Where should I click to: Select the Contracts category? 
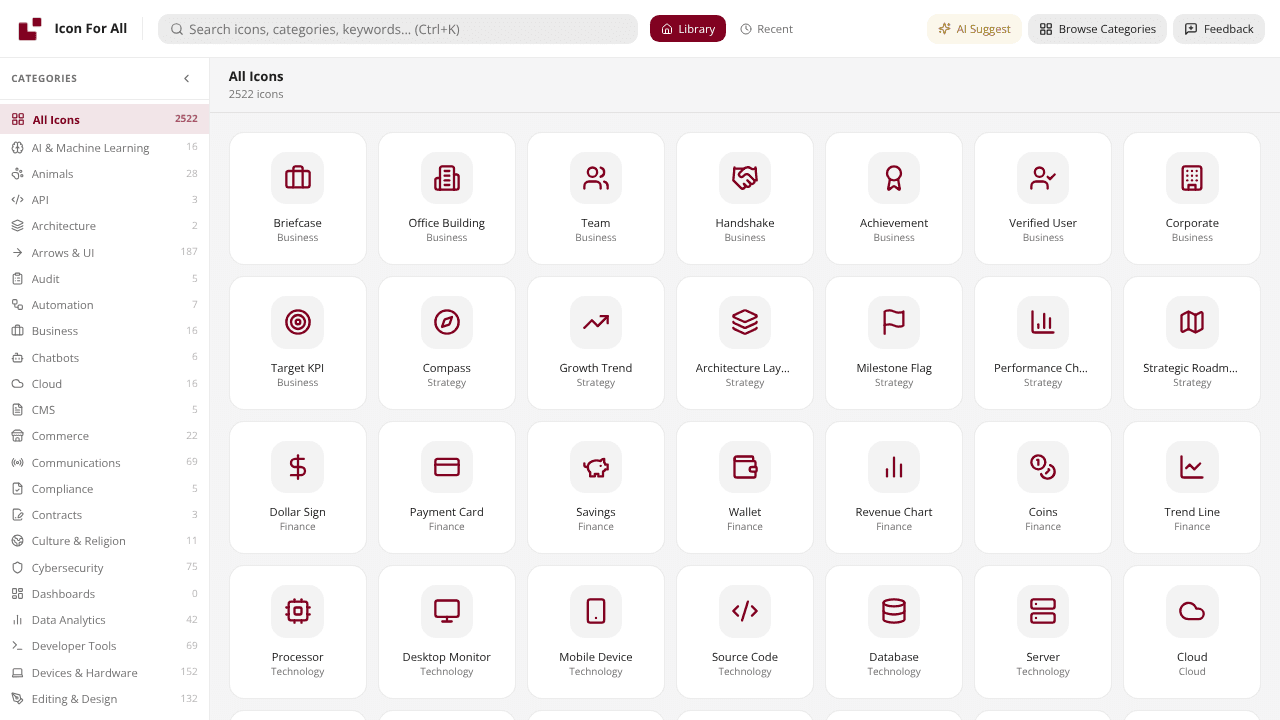tap(104, 514)
